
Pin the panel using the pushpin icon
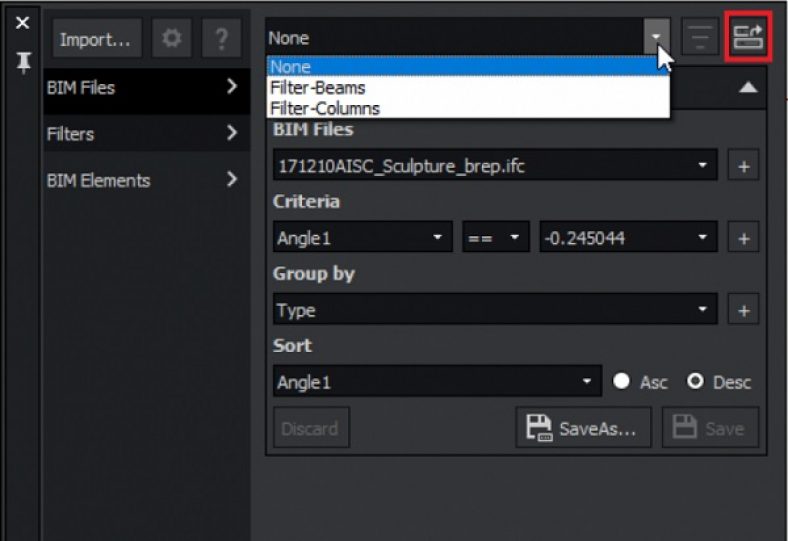pyautogui.click(x=23, y=63)
